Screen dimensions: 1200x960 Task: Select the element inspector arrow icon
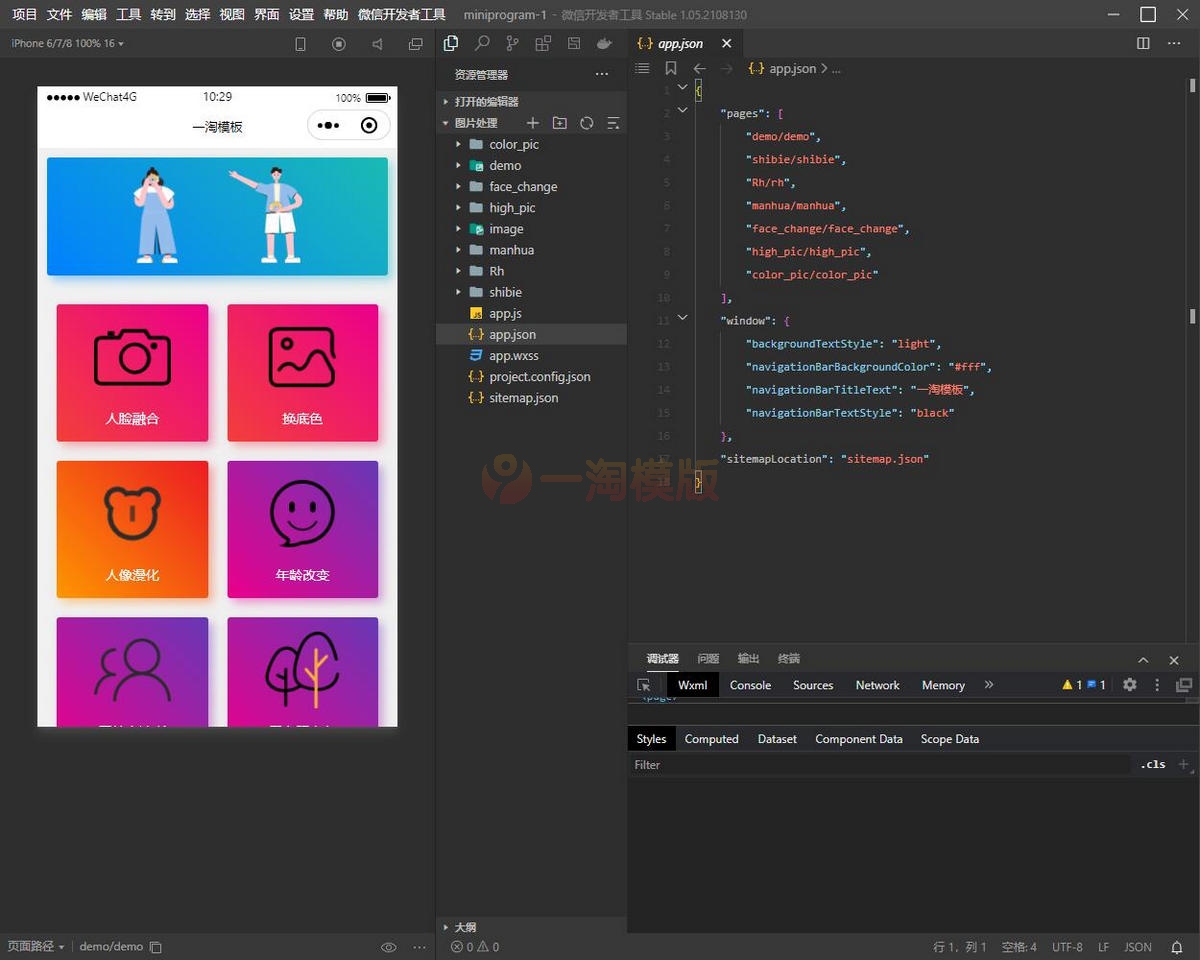644,685
